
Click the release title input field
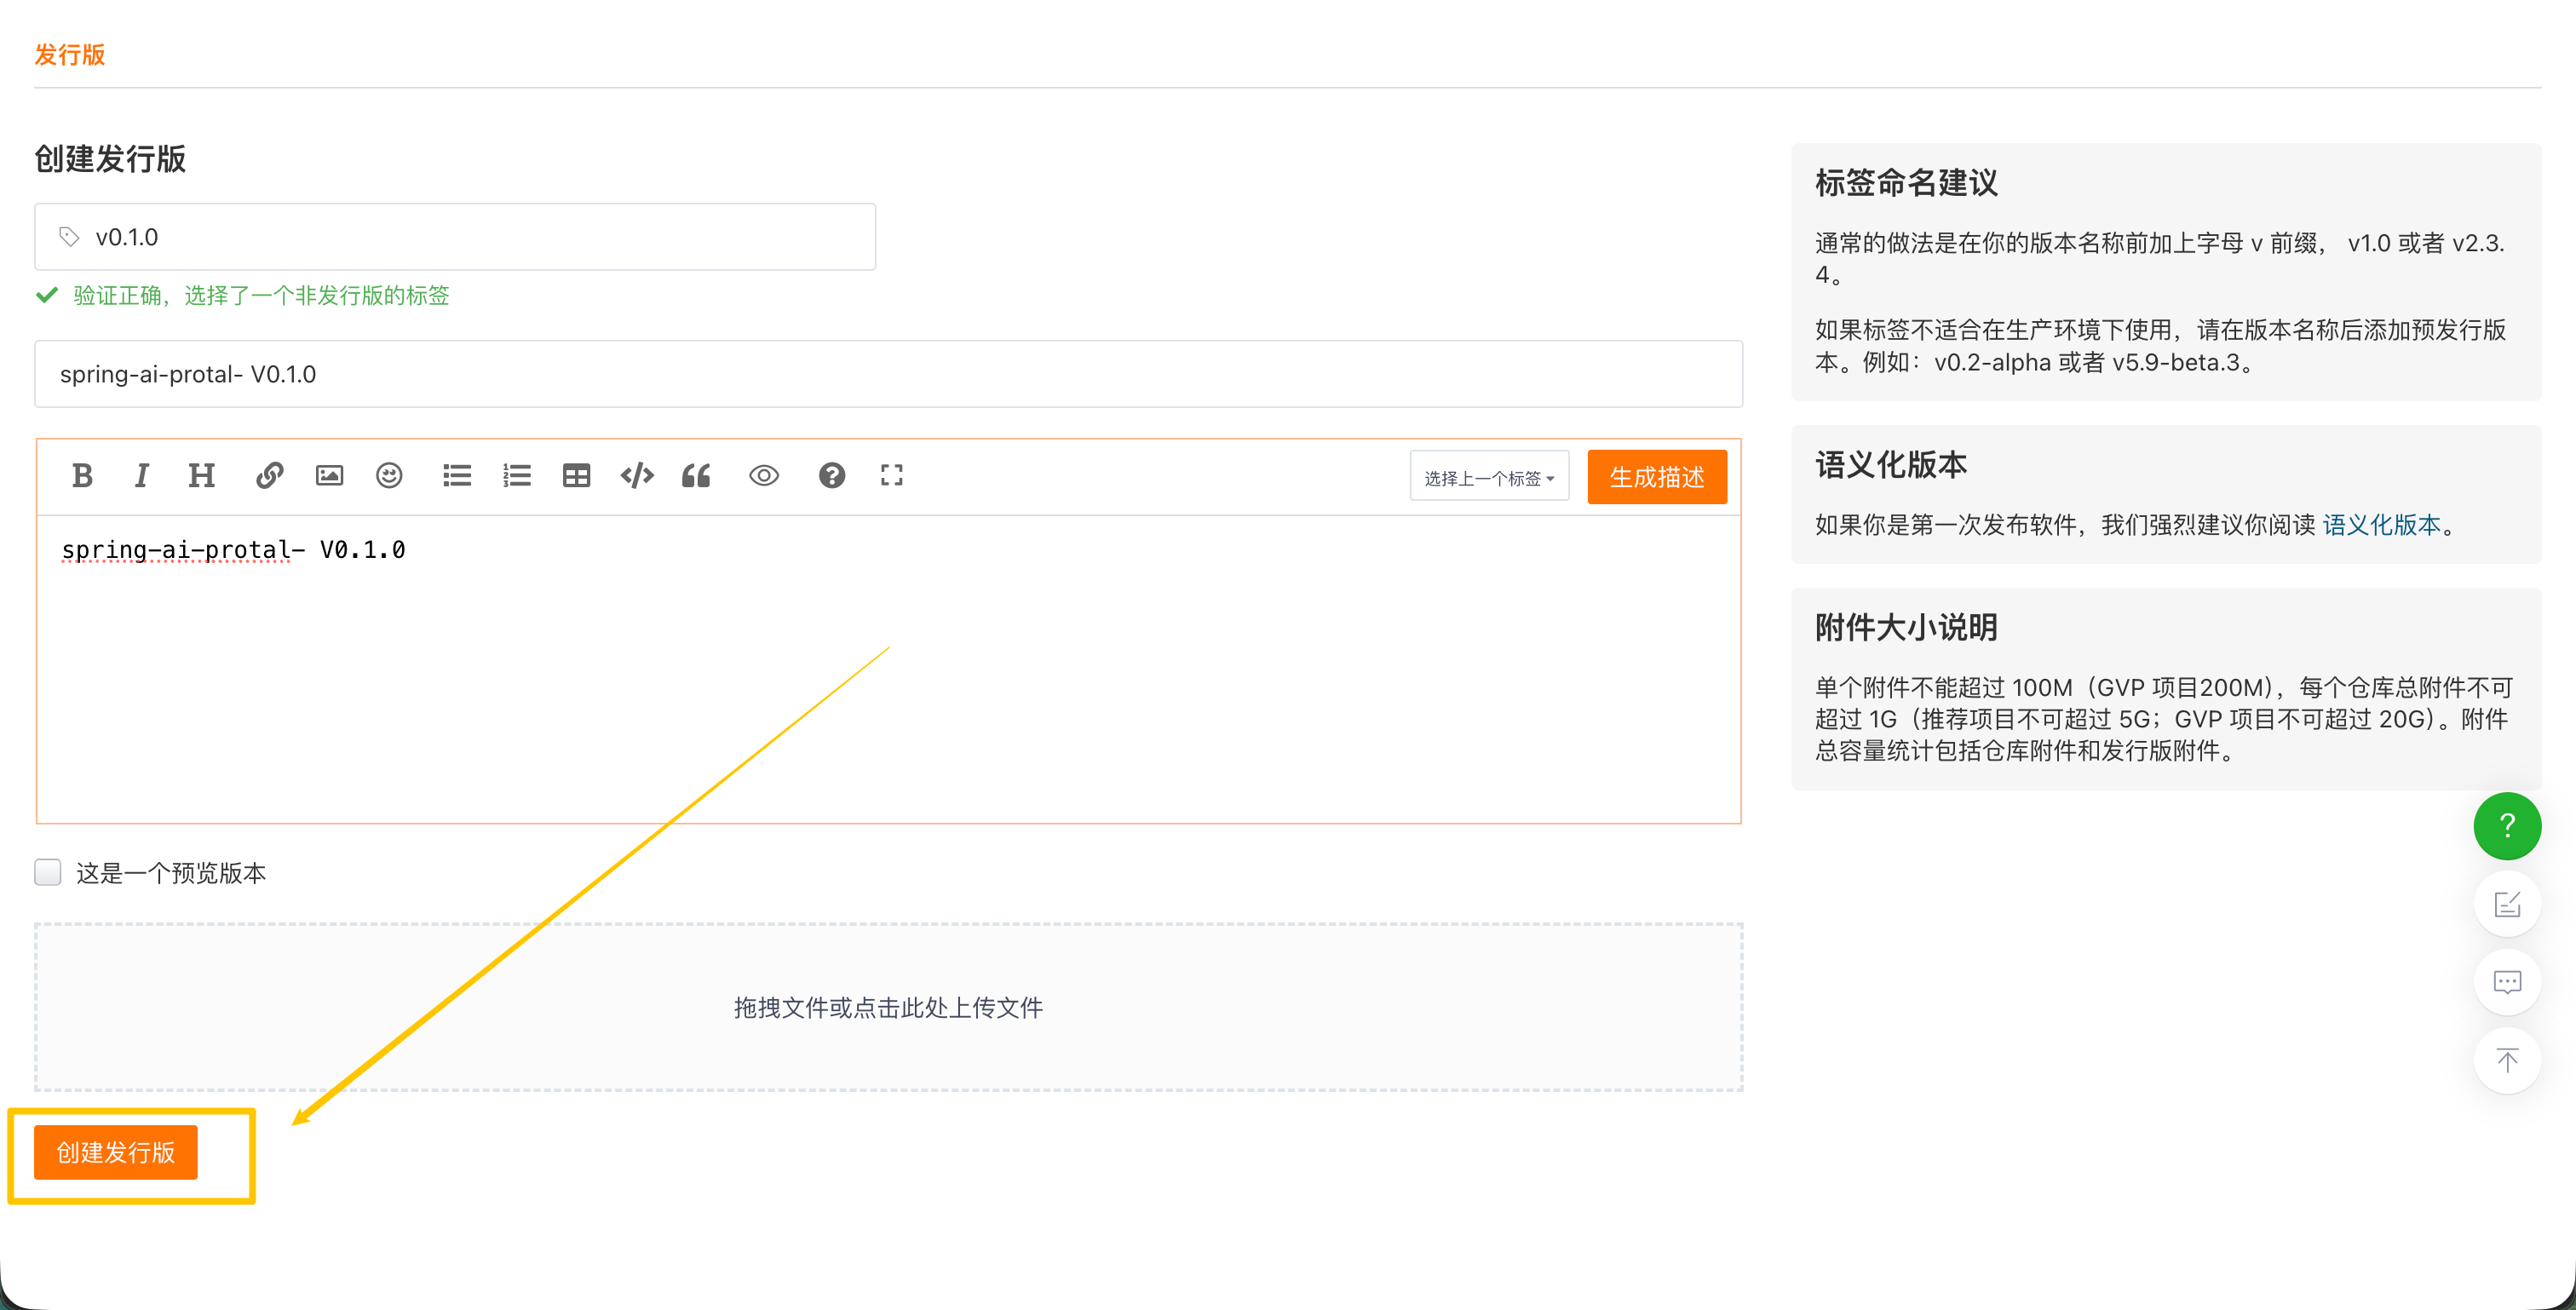tap(888, 374)
